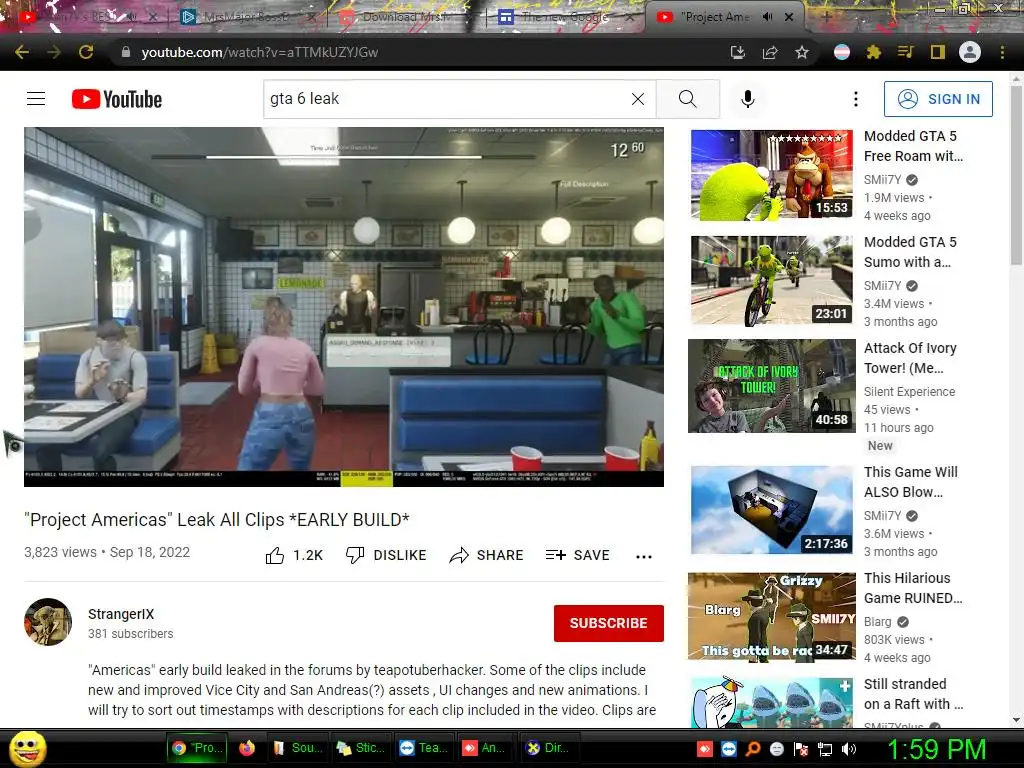Install app via address bar download icon
This screenshot has height=768, width=1024.
(x=738, y=52)
